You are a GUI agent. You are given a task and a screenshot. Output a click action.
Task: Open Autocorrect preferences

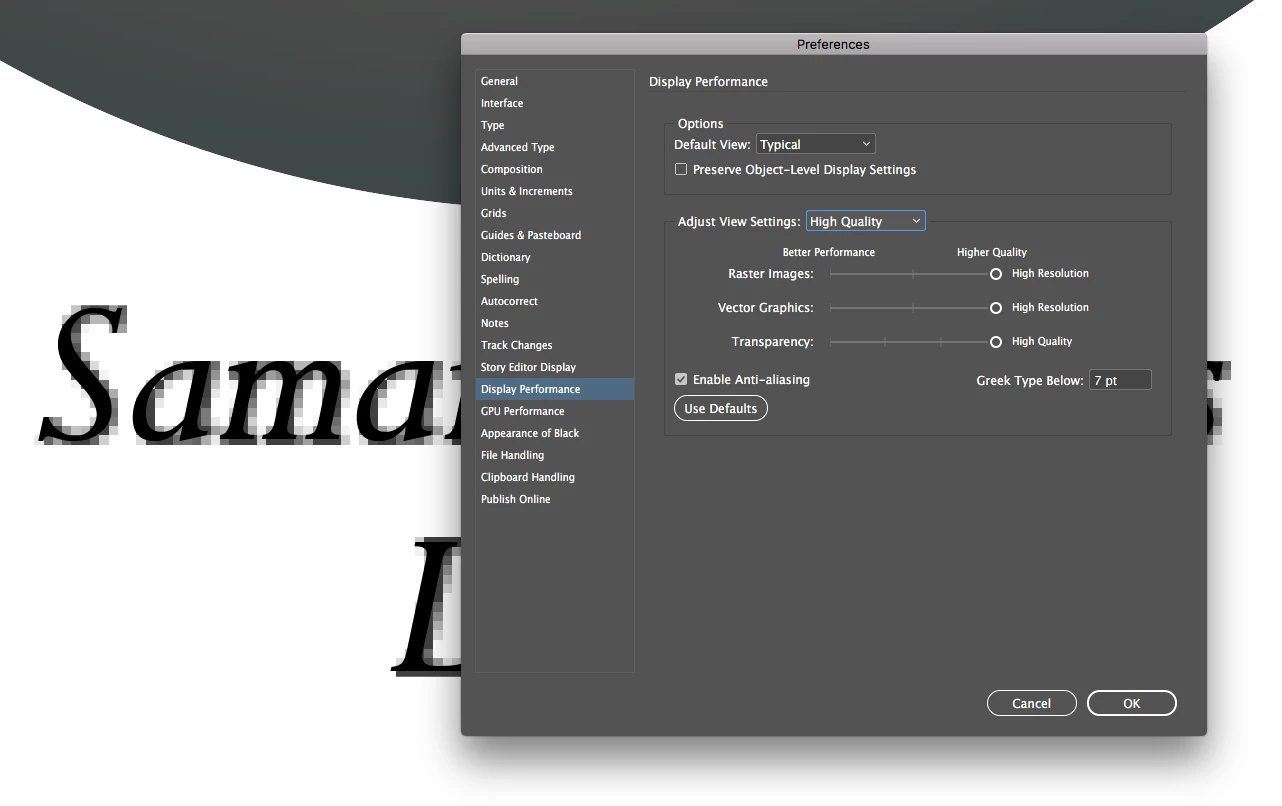tap(555, 301)
